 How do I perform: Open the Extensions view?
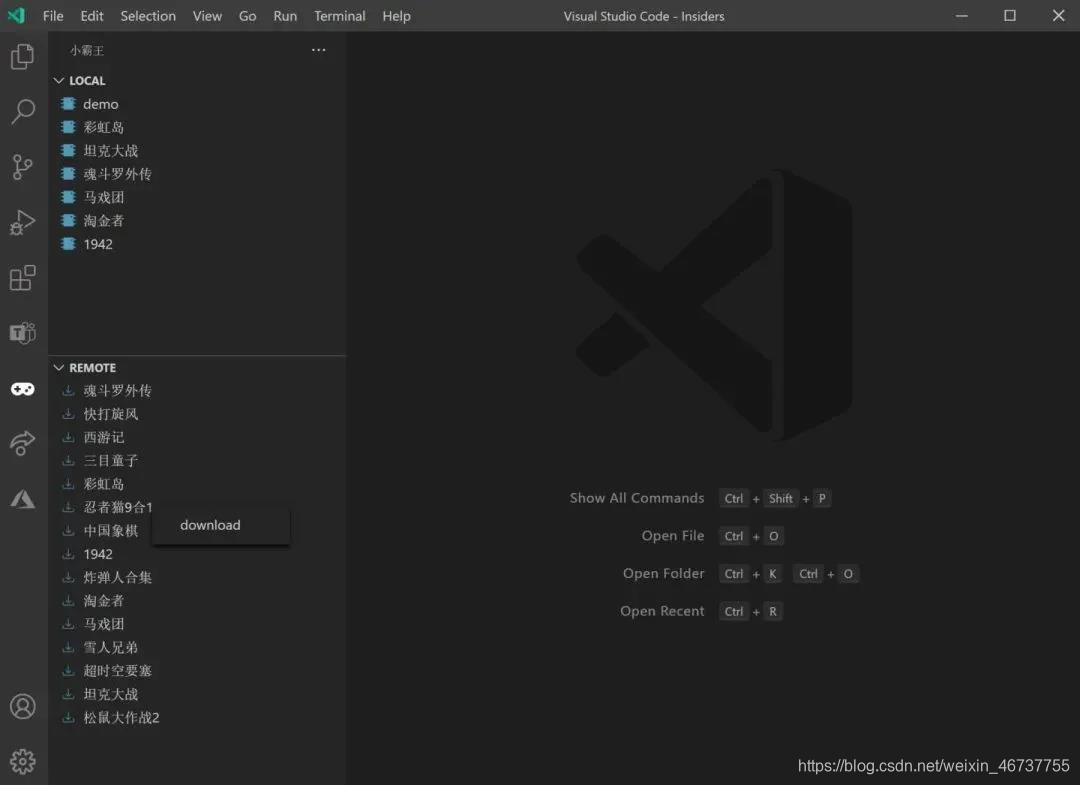pos(23,278)
